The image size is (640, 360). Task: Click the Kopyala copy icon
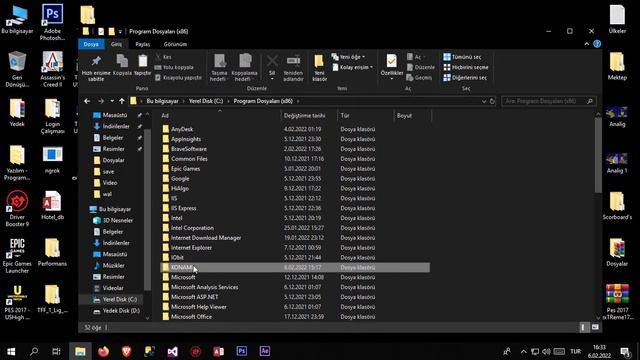(122, 65)
